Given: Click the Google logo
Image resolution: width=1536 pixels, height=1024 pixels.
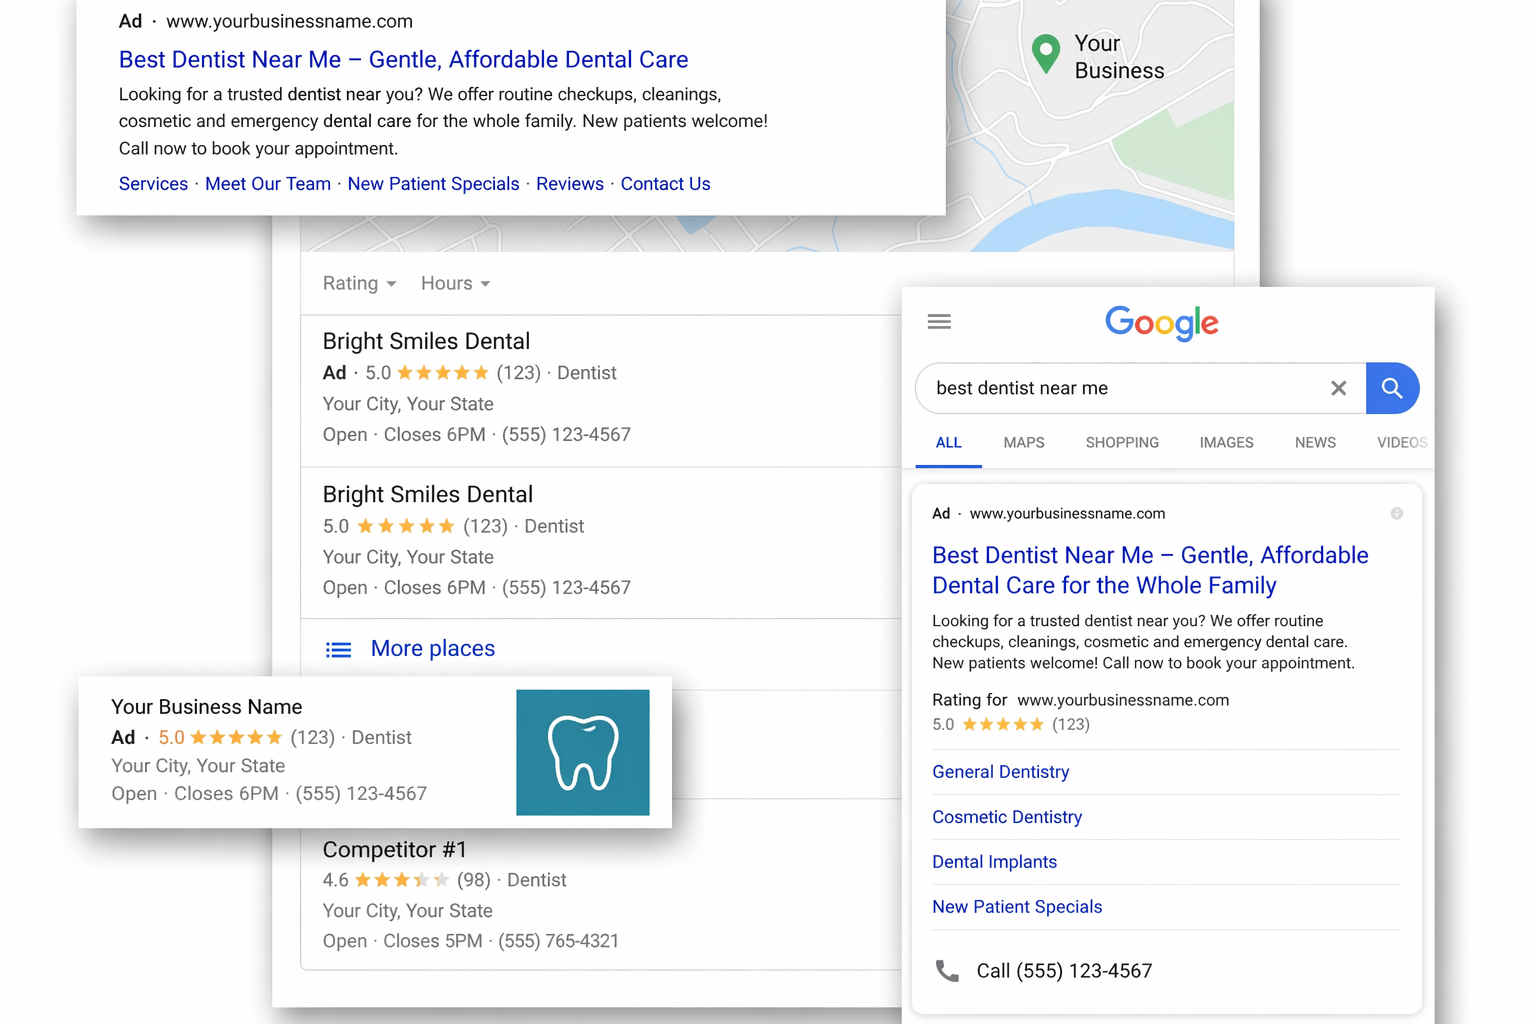Looking at the screenshot, I should (1160, 323).
